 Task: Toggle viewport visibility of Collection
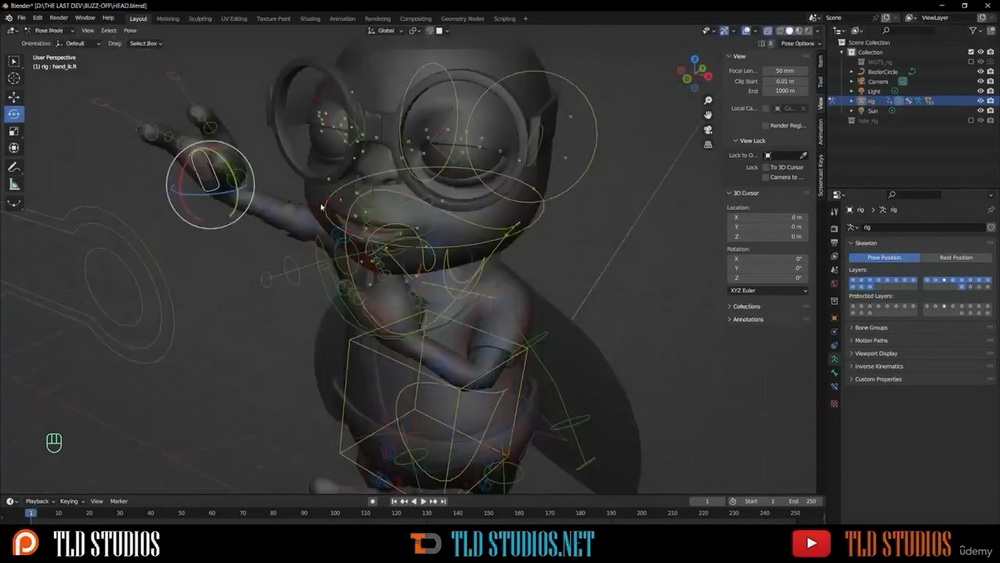[x=980, y=52]
